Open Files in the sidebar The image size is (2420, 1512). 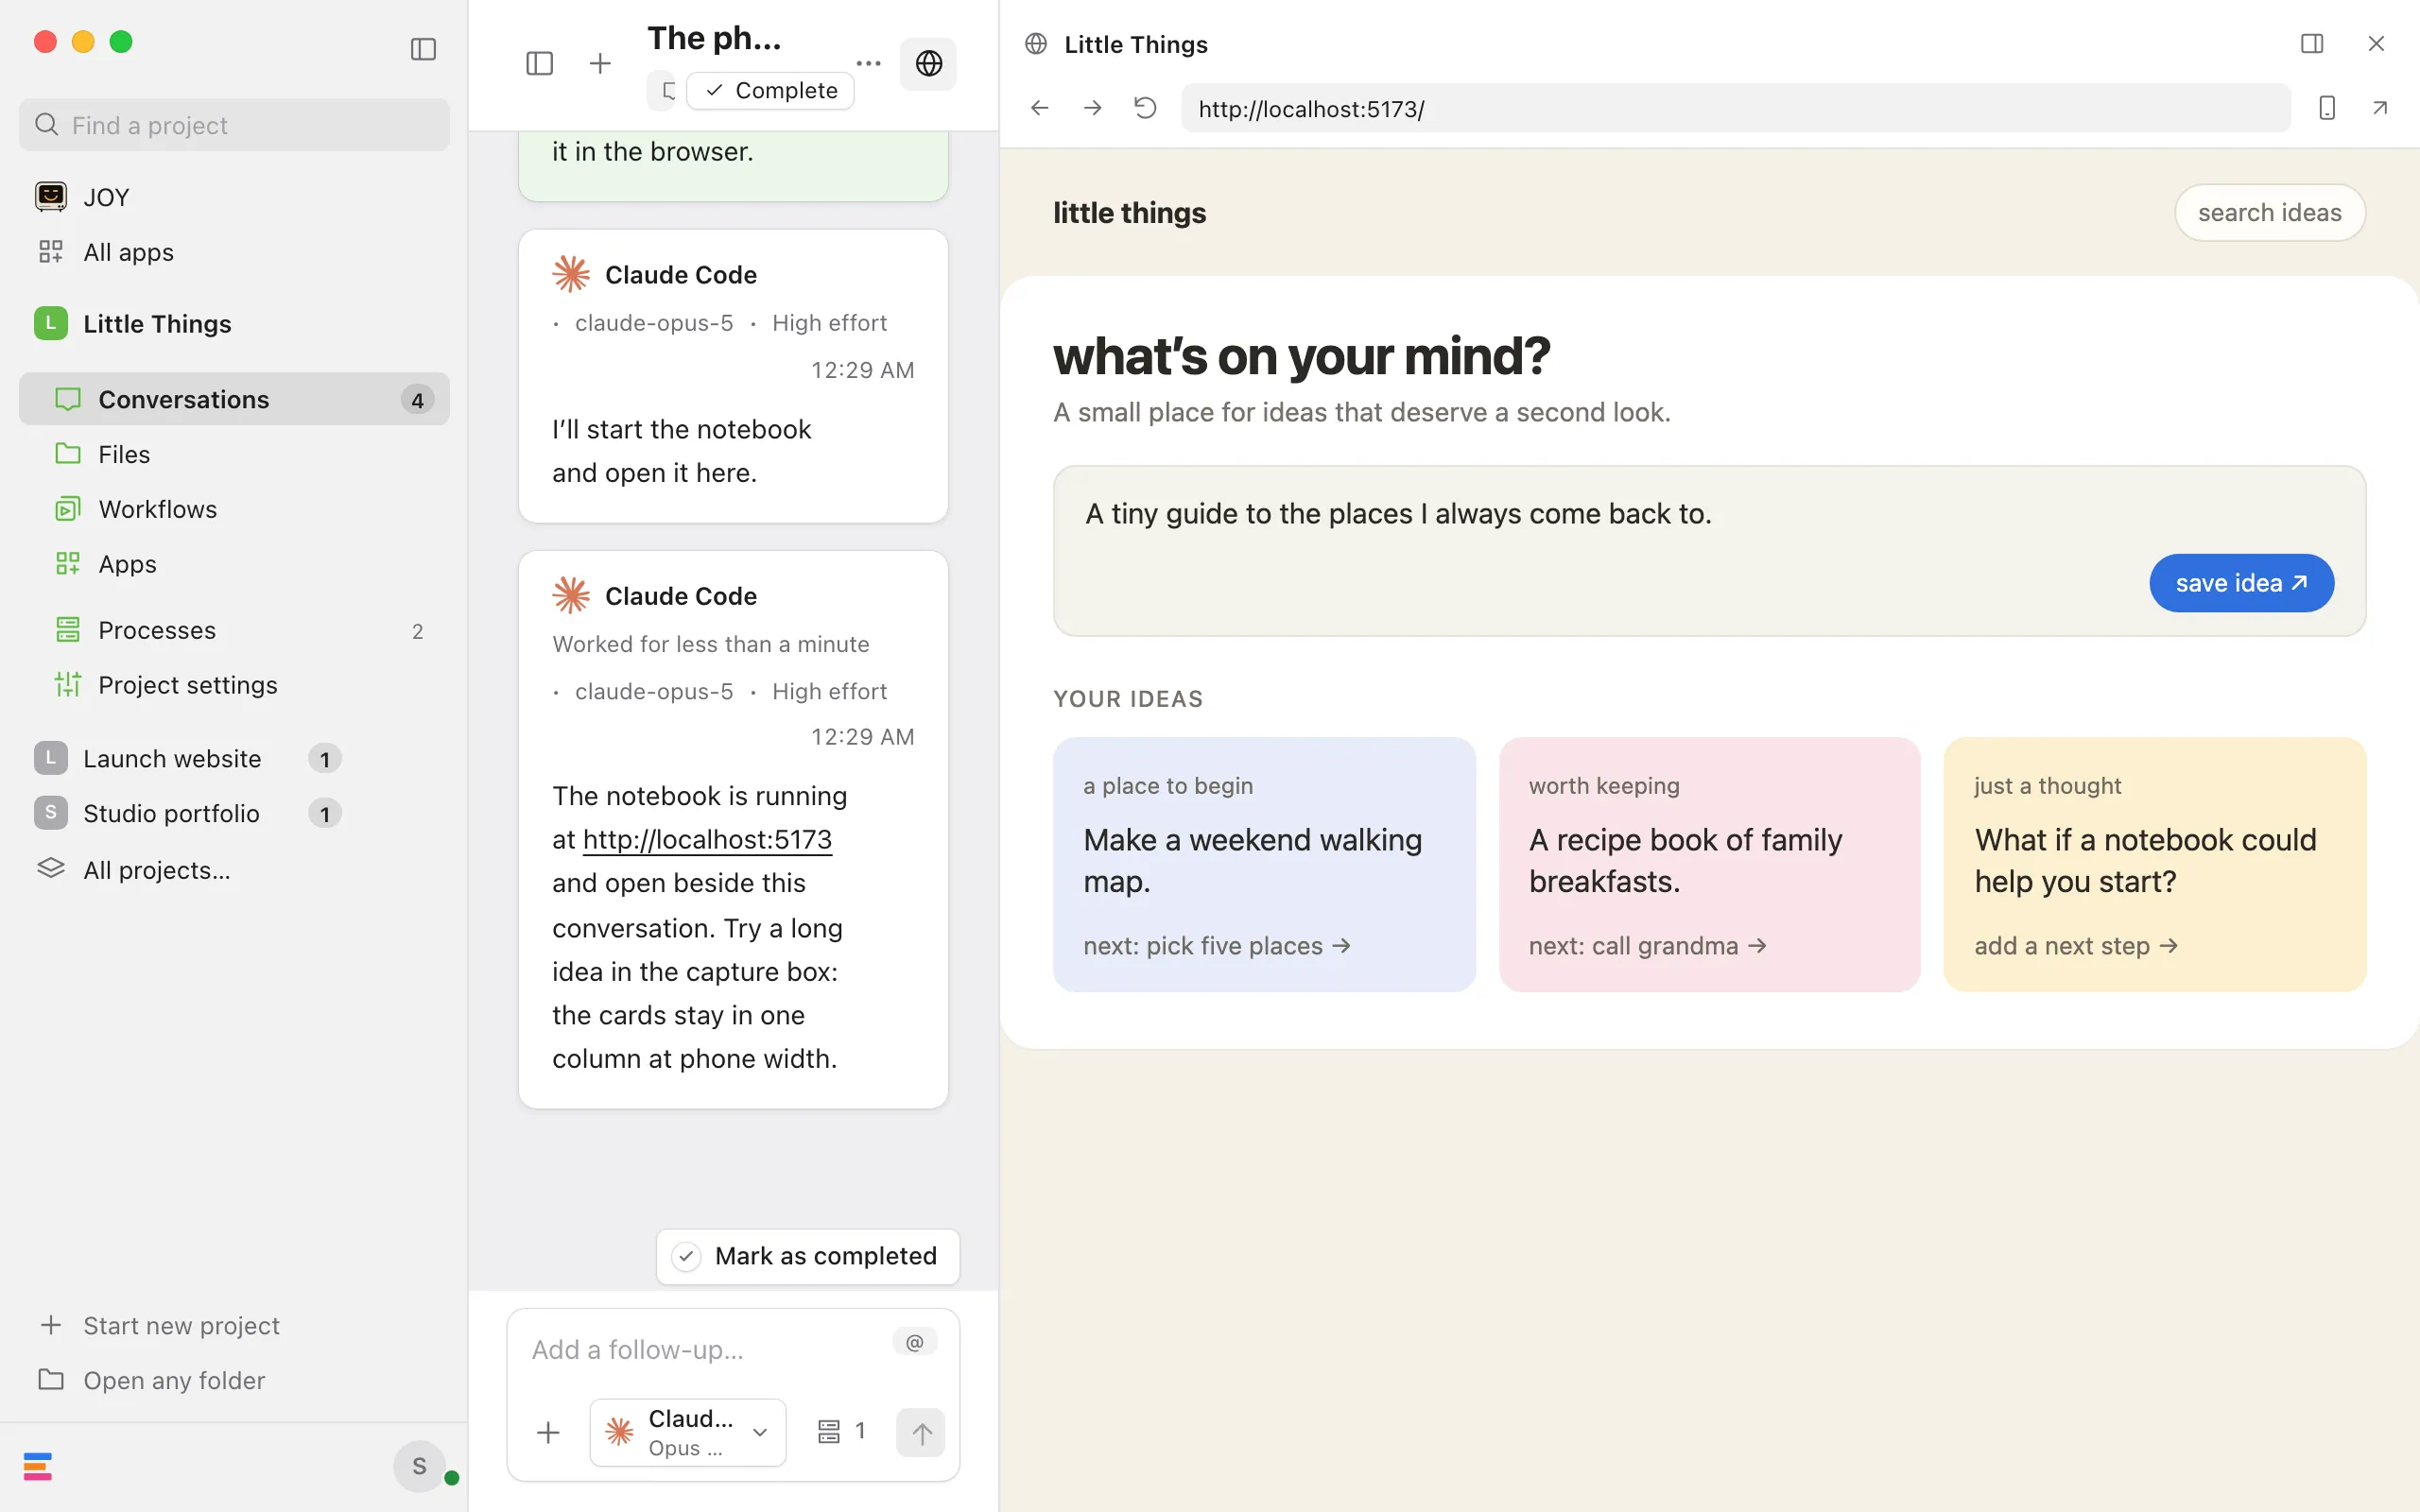pyautogui.click(x=234, y=454)
